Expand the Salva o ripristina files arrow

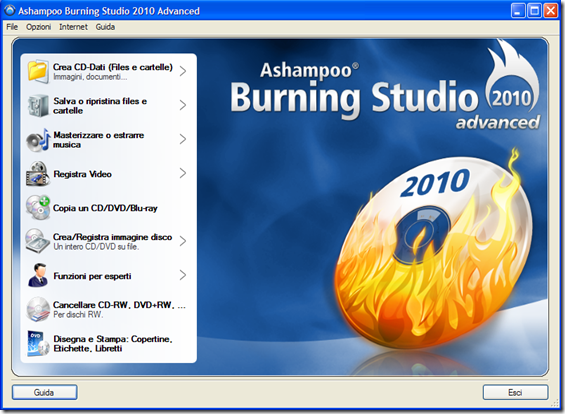pyautogui.click(x=183, y=105)
